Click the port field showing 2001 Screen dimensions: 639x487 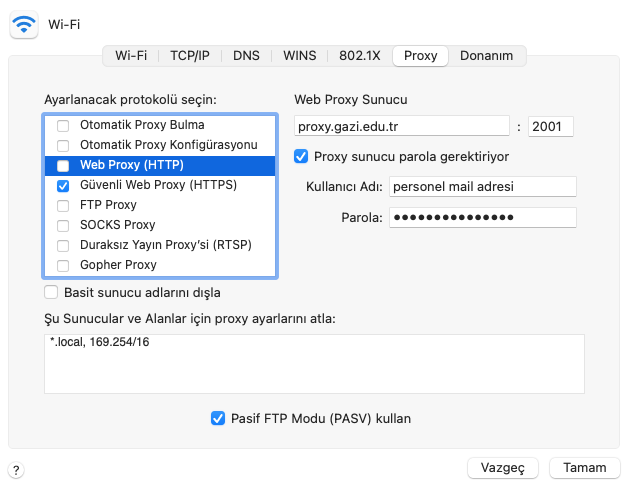coord(551,126)
